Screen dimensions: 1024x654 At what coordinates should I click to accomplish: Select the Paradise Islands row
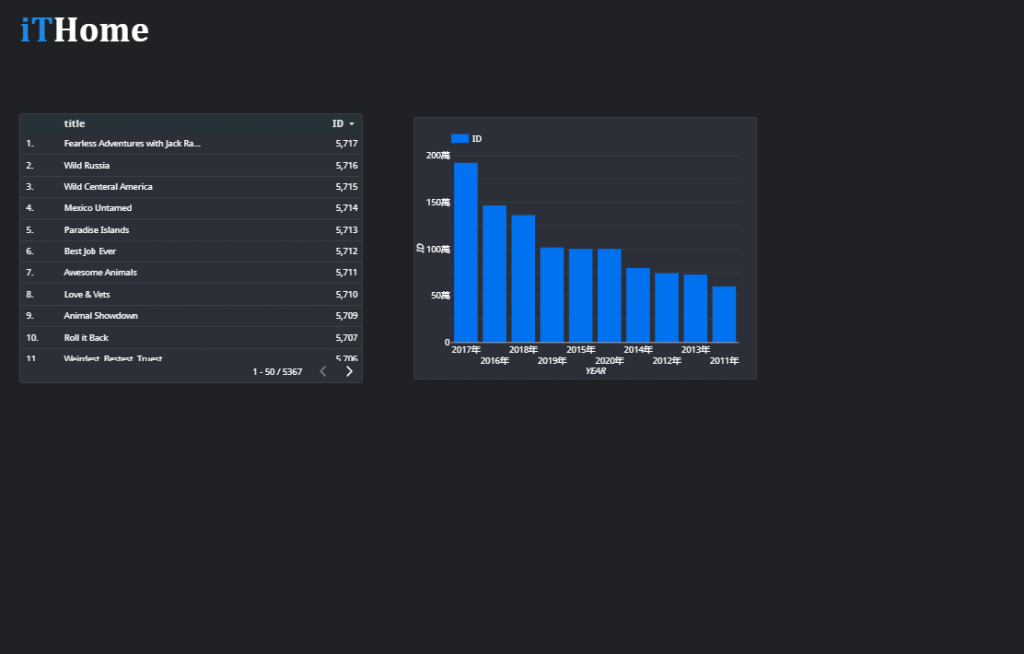click(x=191, y=230)
